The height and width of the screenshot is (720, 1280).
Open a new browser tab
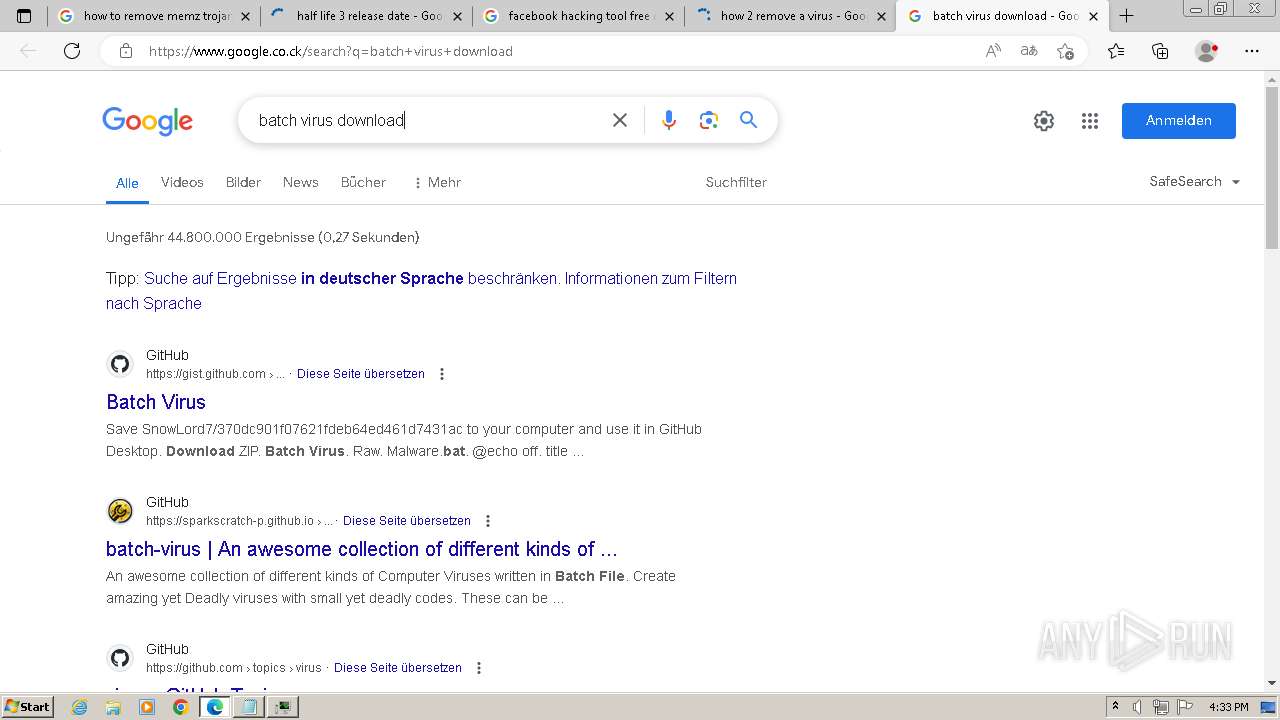point(1126,16)
